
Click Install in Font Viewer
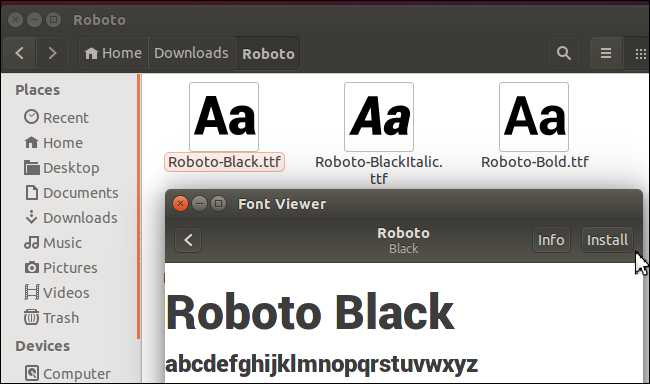point(607,240)
